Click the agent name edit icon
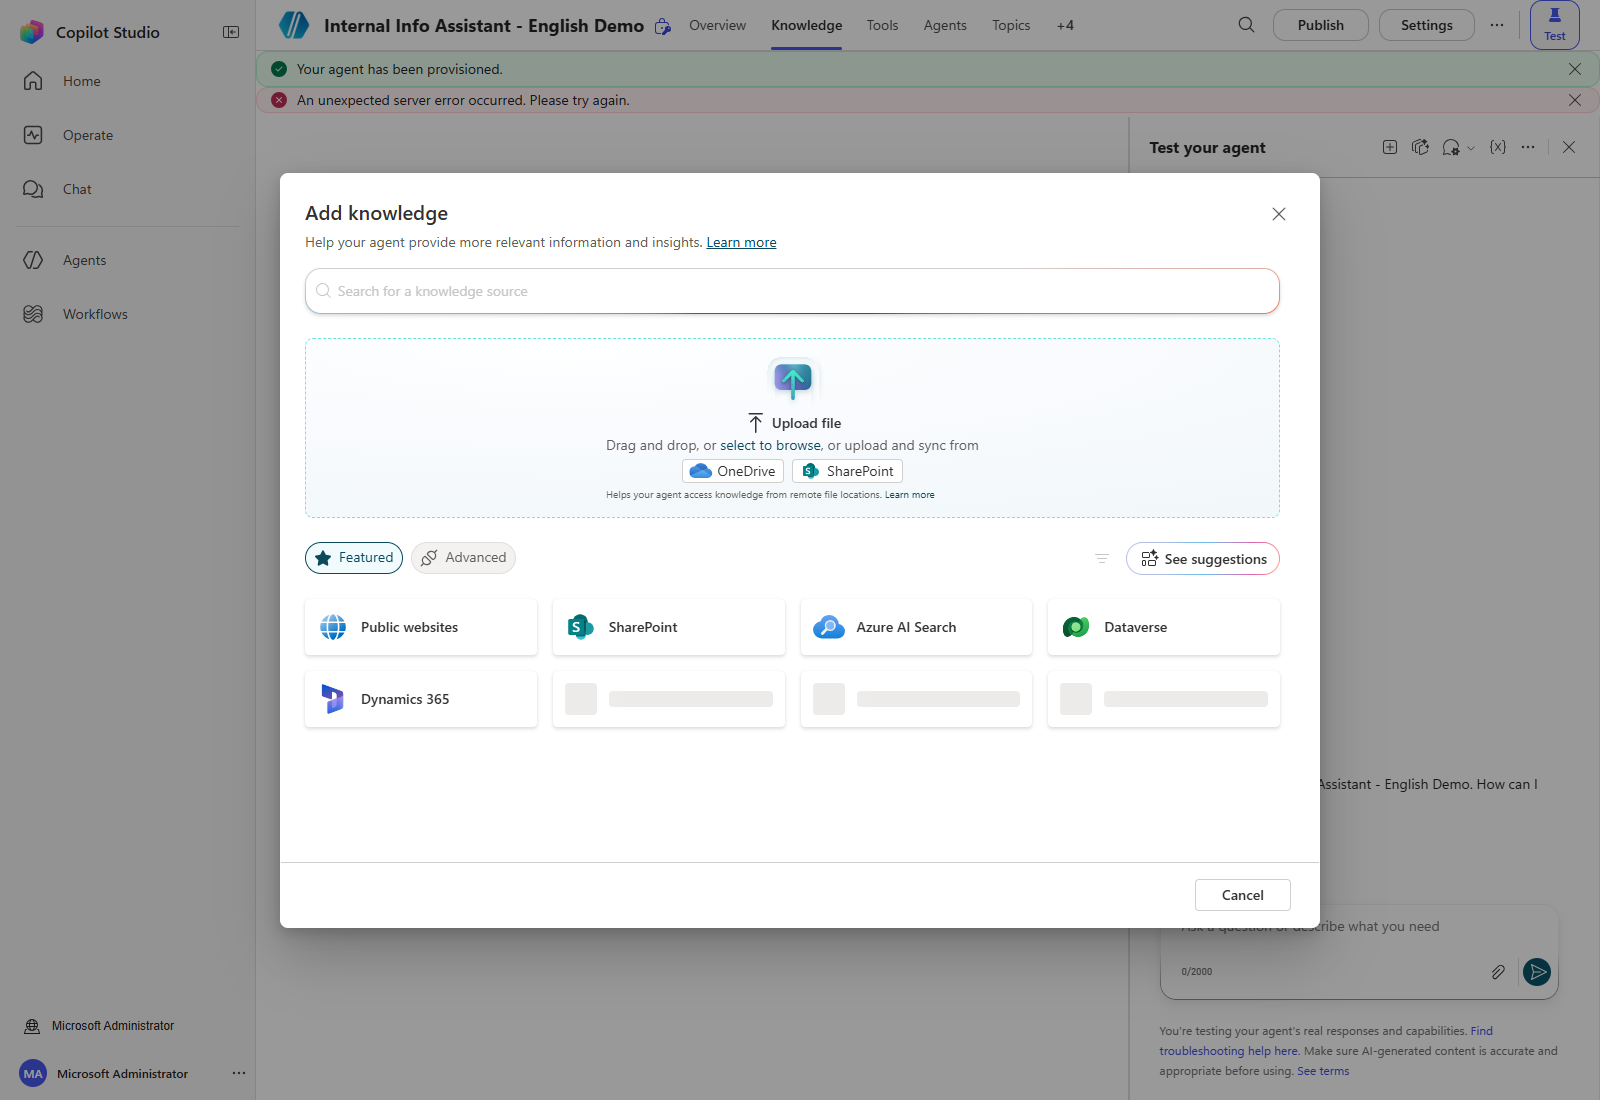Viewport: 1600px width, 1100px height. 662,26
